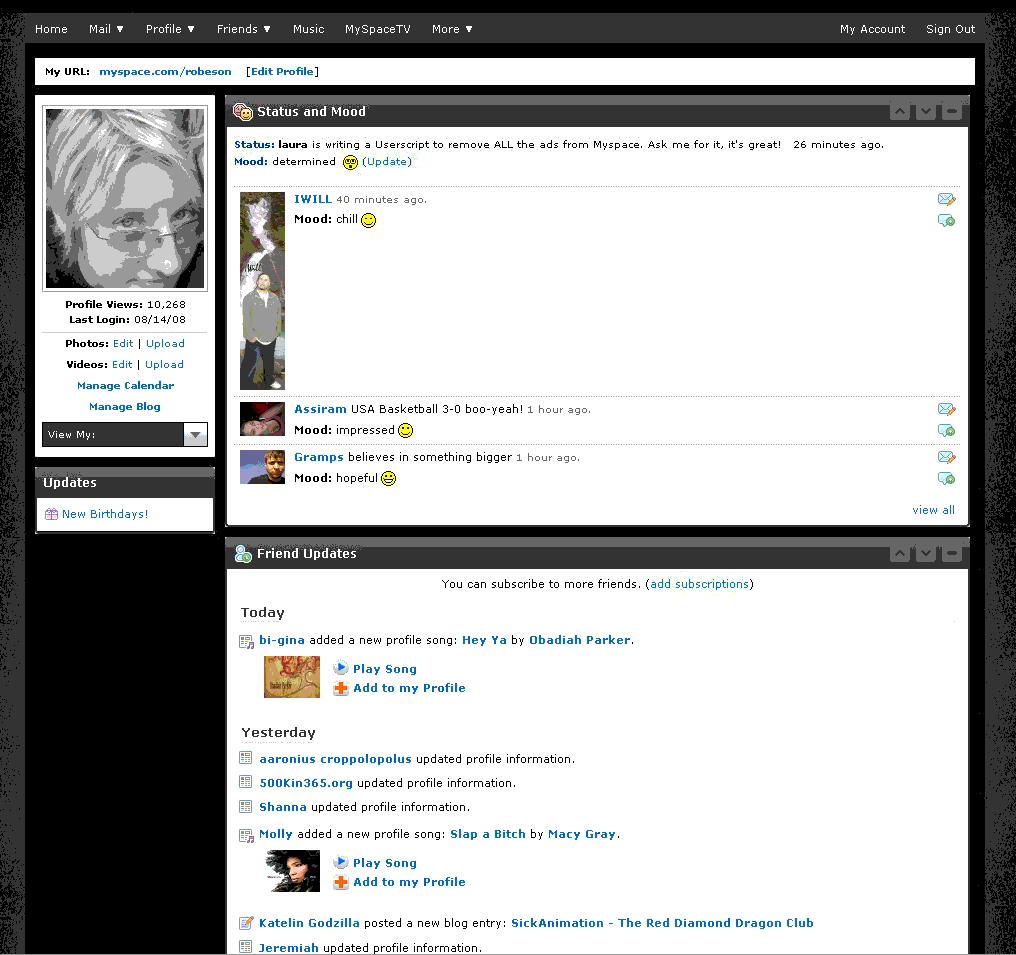Click play icon for Hey Ya song
The width and height of the screenshot is (1016, 955).
click(x=341, y=668)
